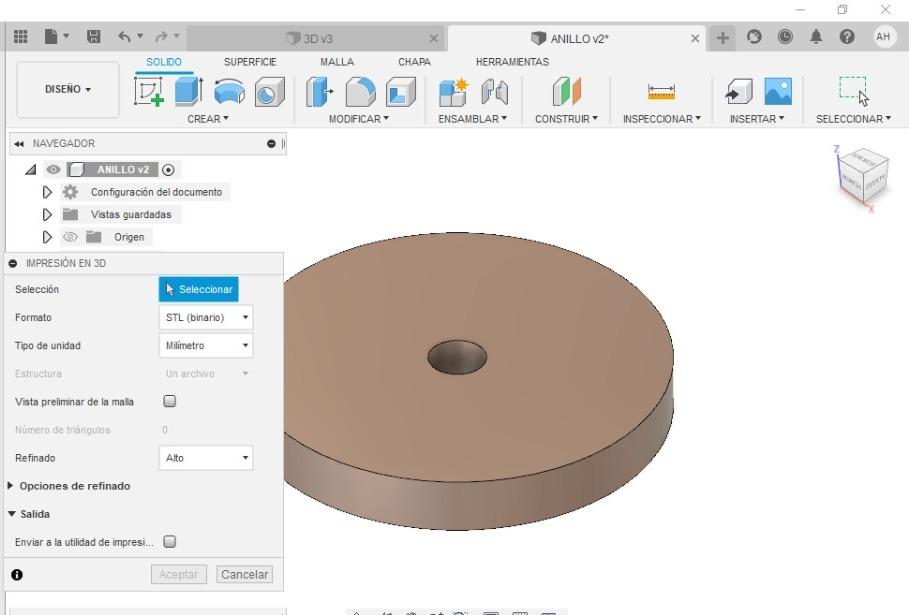
Task: Open the SELECCIONAR menu
Action: tap(853, 119)
